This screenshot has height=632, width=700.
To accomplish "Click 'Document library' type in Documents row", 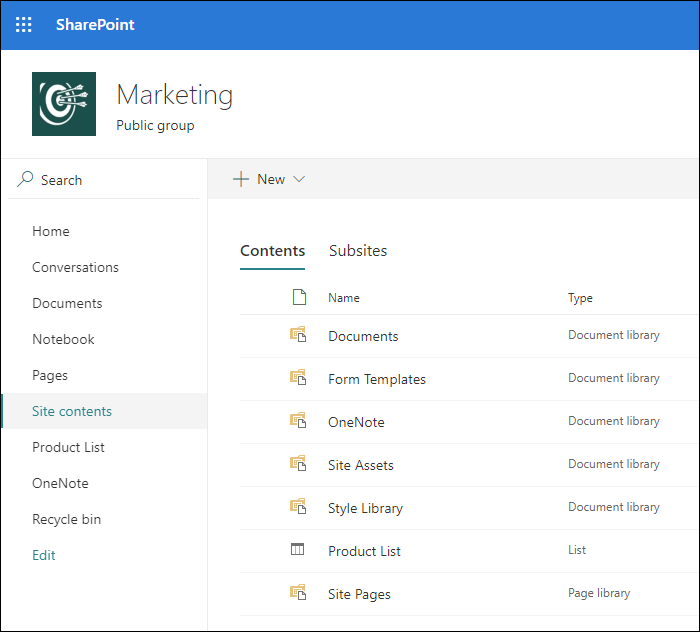I will pos(614,335).
